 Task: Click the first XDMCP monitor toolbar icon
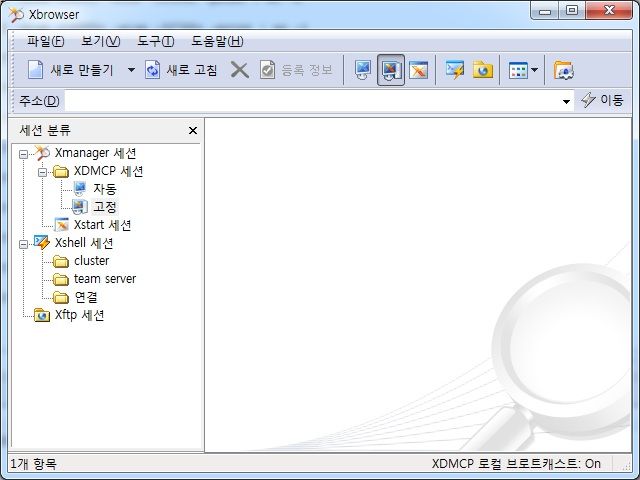point(362,70)
